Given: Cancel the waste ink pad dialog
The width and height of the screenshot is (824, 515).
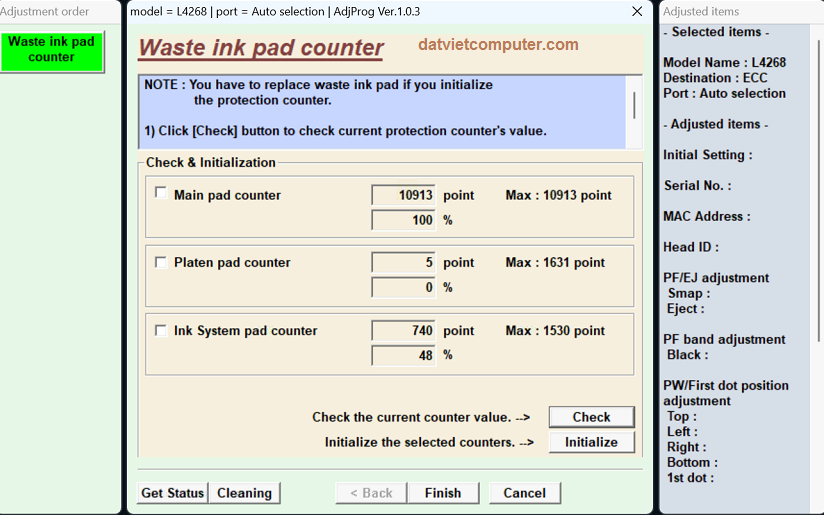Looking at the screenshot, I should coord(524,493).
